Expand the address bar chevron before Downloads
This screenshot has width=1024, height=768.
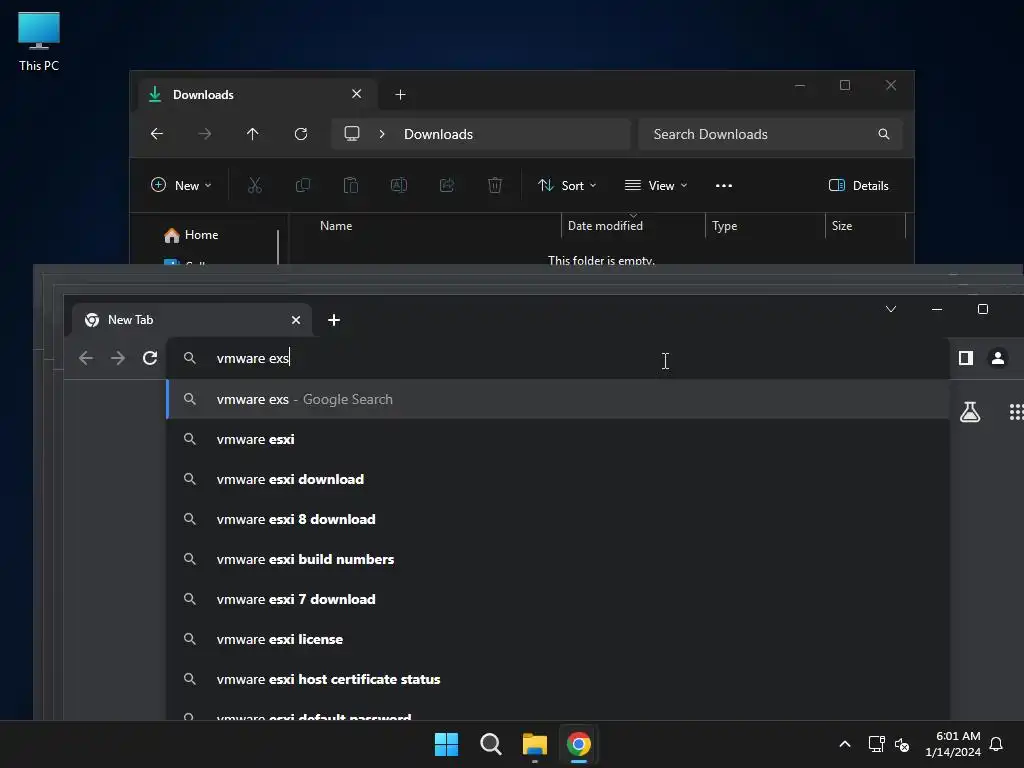(382, 134)
